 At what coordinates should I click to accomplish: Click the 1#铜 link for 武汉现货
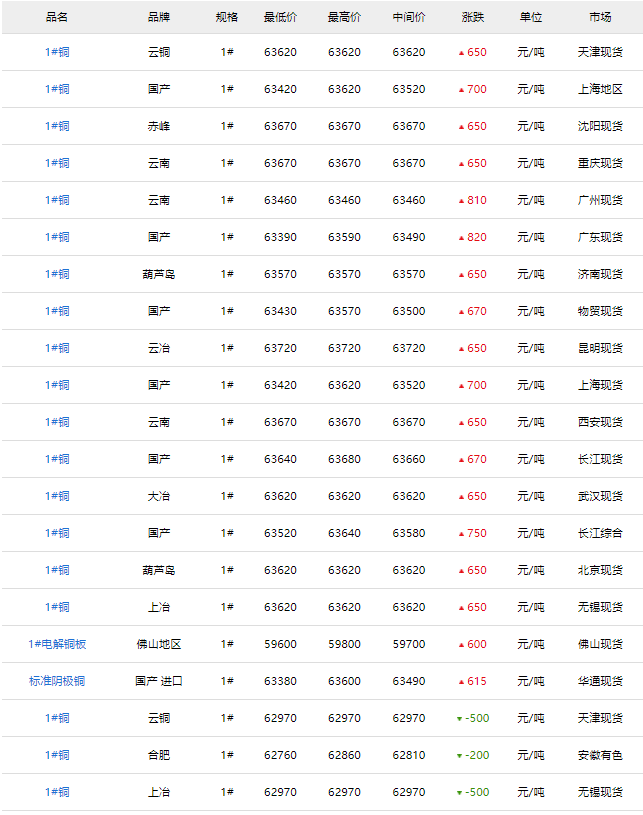click(x=57, y=496)
